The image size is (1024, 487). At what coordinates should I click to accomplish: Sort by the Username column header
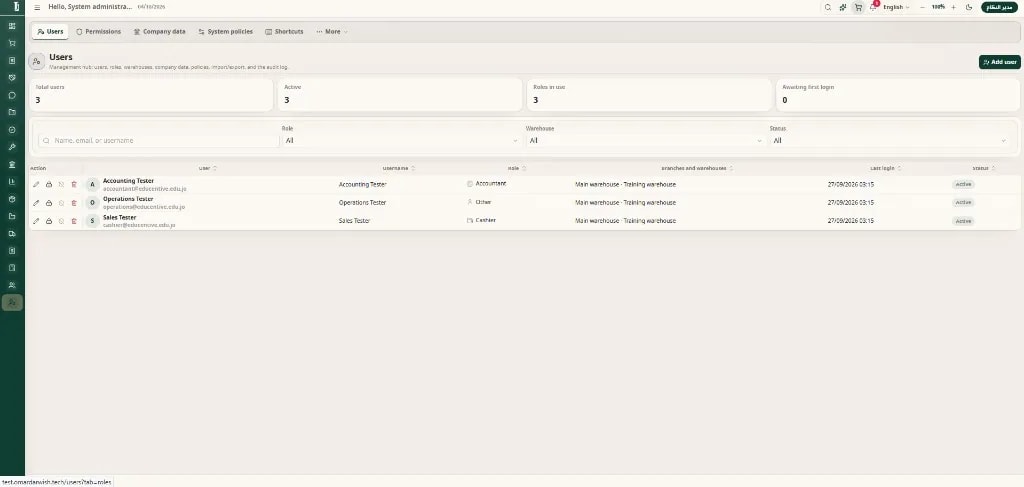[x=398, y=168]
